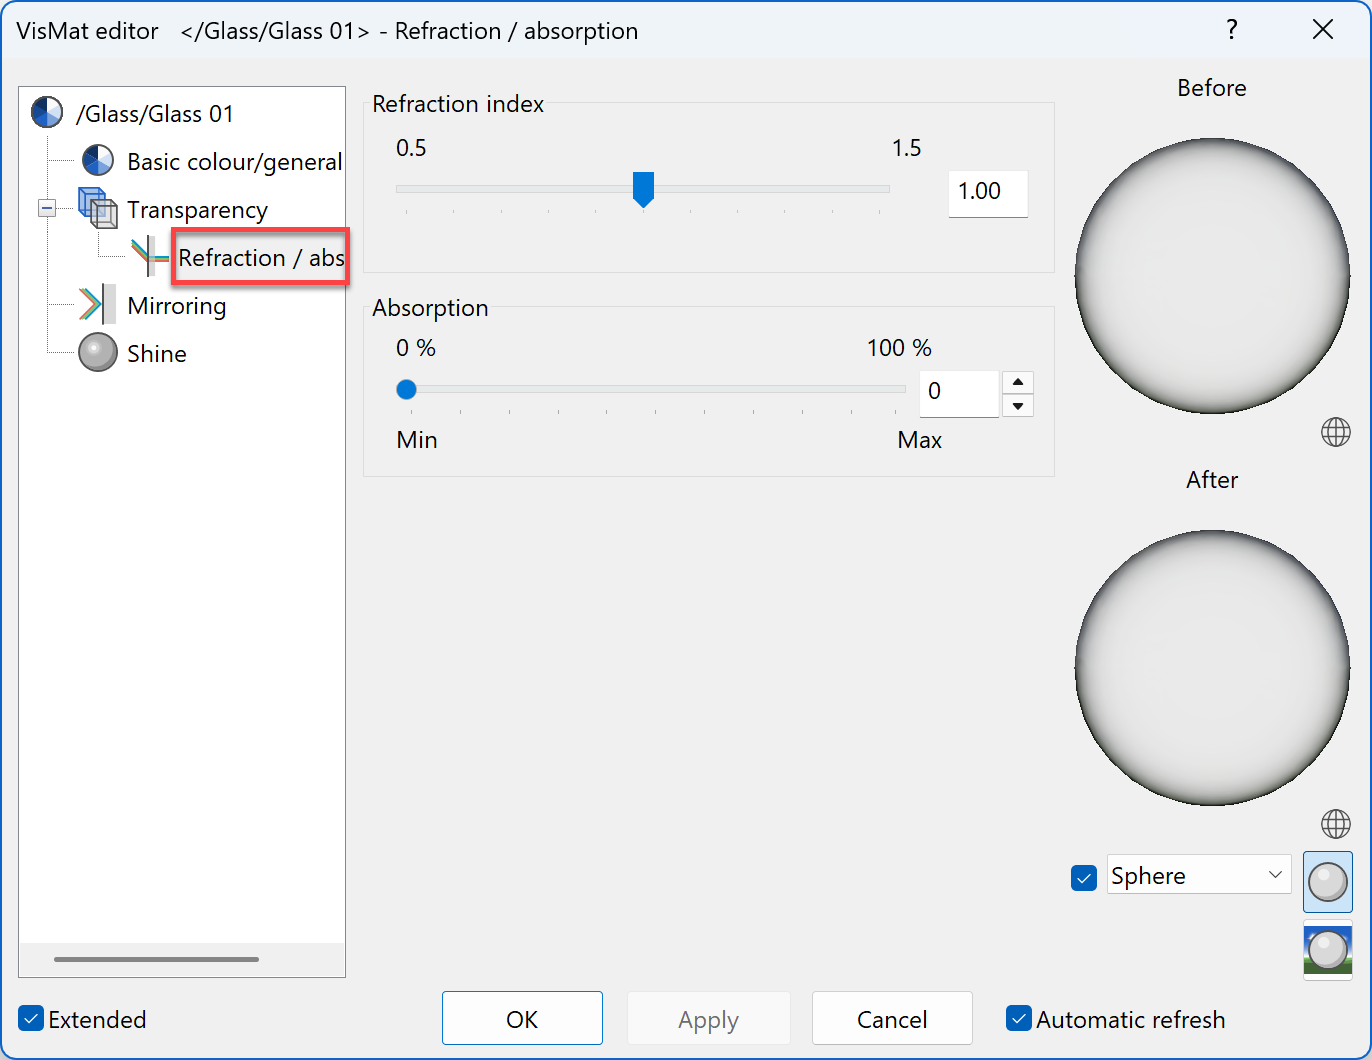The width and height of the screenshot is (1372, 1060).
Task: Click the globe icon under After preview
Action: 1335,824
